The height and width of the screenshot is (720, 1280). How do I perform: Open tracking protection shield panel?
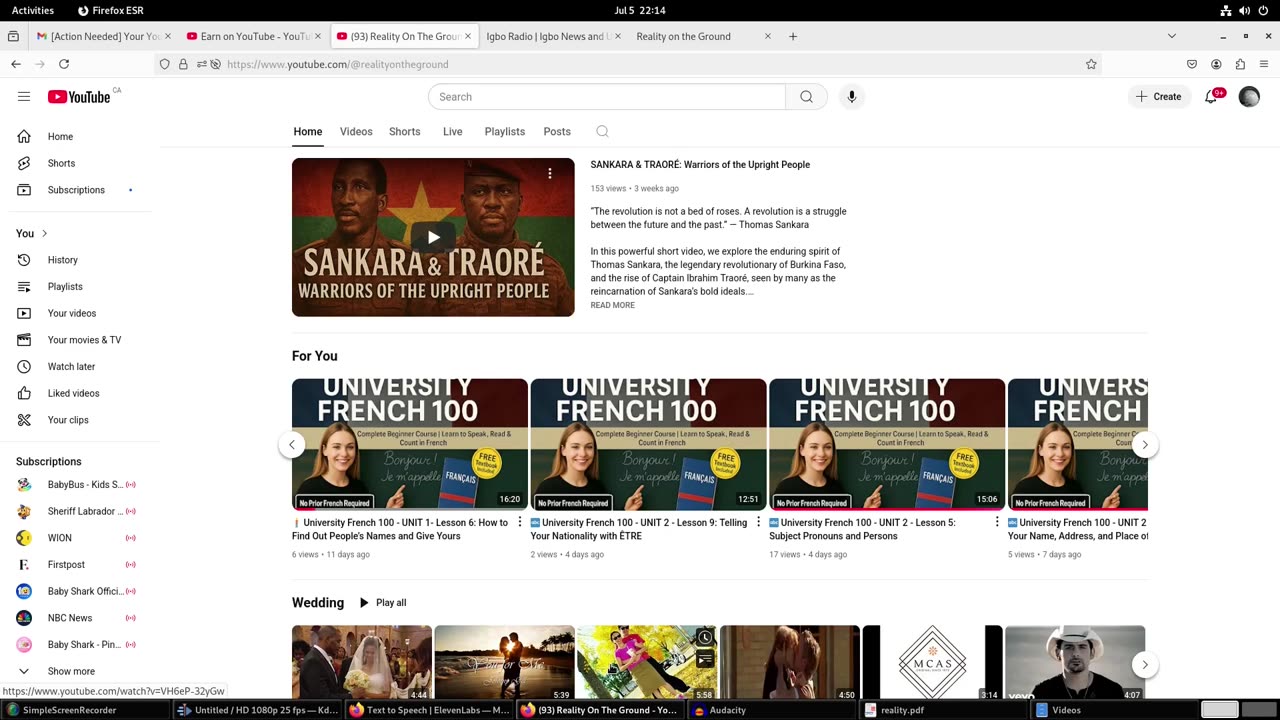pyautogui.click(x=165, y=64)
